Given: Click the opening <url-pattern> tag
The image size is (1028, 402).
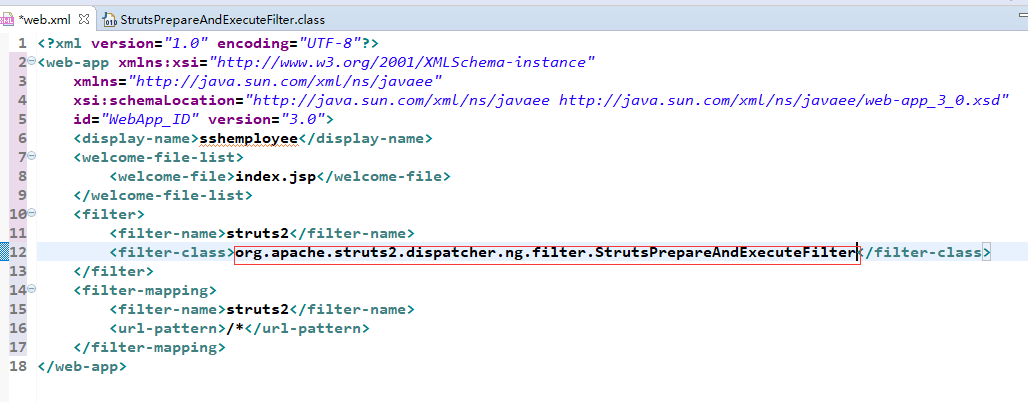Looking at the screenshot, I should [x=168, y=328].
